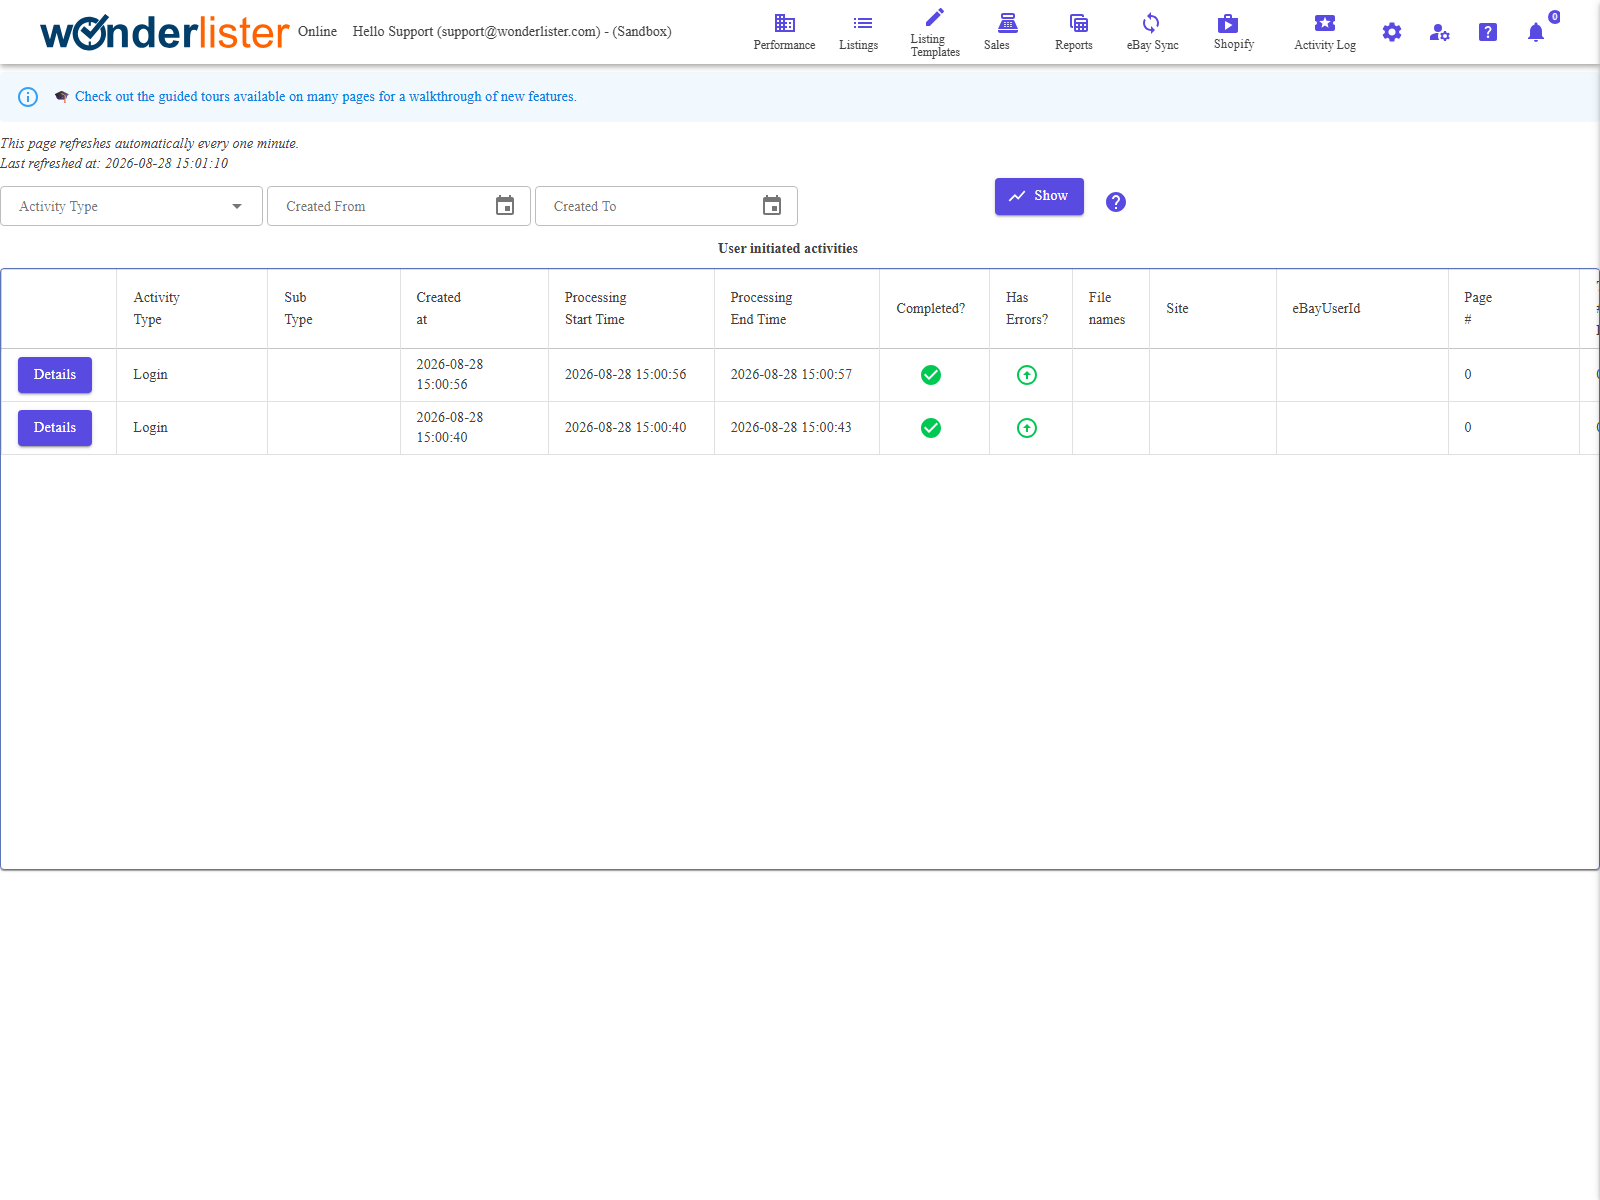This screenshot has height=1200, width=1600.
Task: Open the Performance page icon
Action: pyautogui.click(x=785, y=22)
